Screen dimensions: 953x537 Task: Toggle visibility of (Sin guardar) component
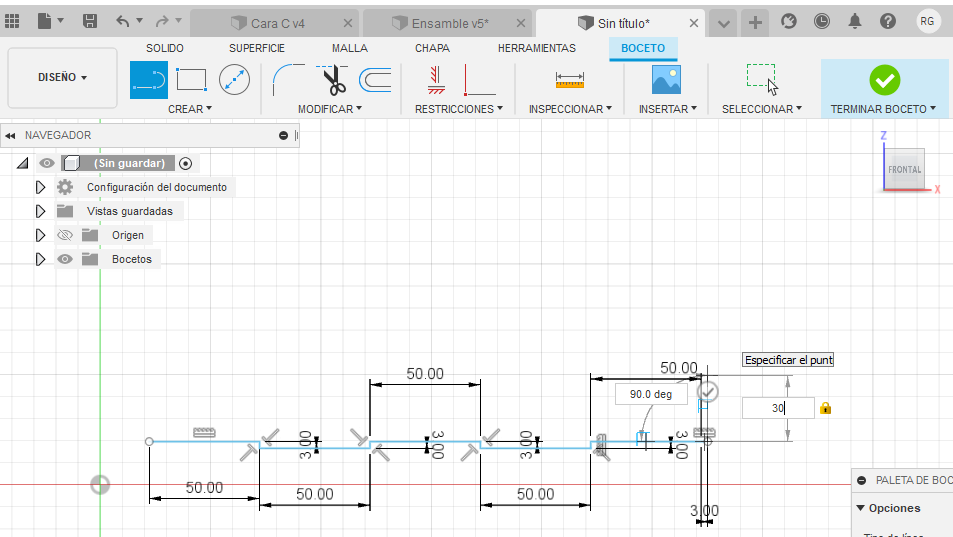coord(47,163)
